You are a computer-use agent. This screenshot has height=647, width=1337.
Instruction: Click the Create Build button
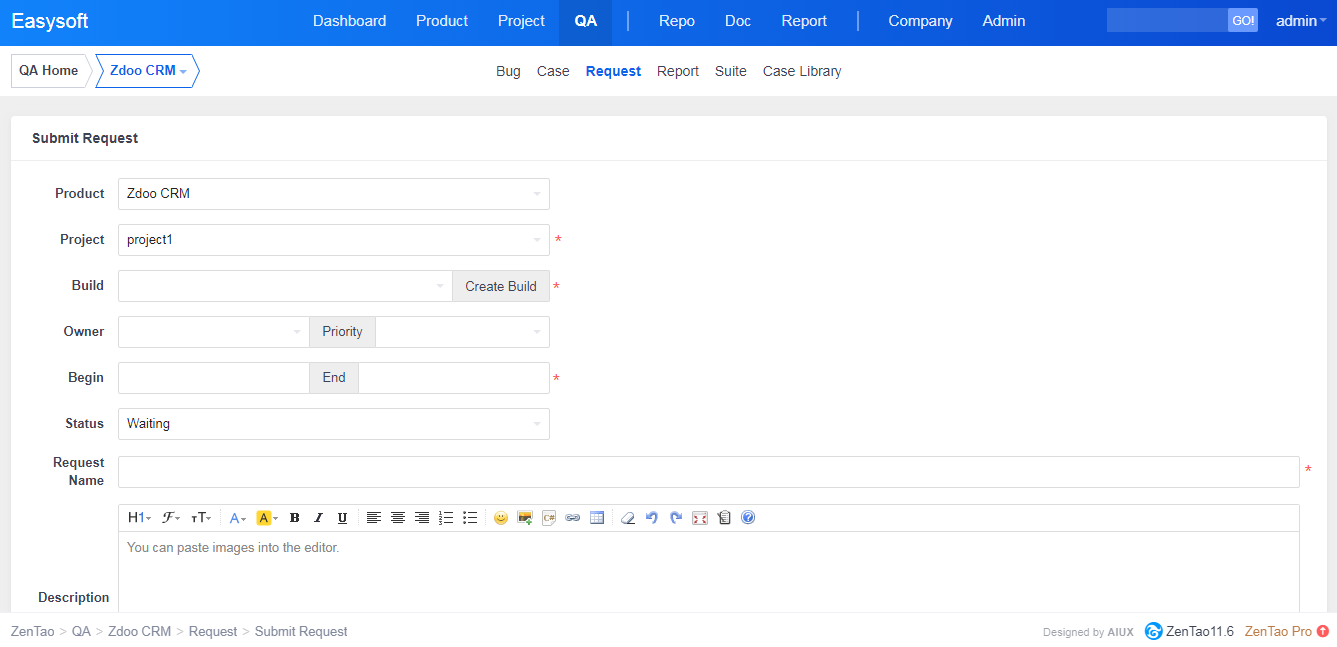click(501, 286)
